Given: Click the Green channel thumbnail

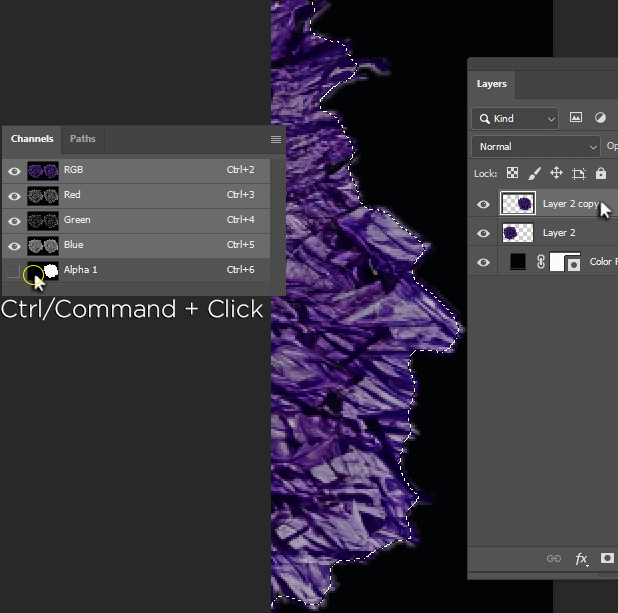Looking at the screenshot, I should pyautogui.click(x=43, y=221).
